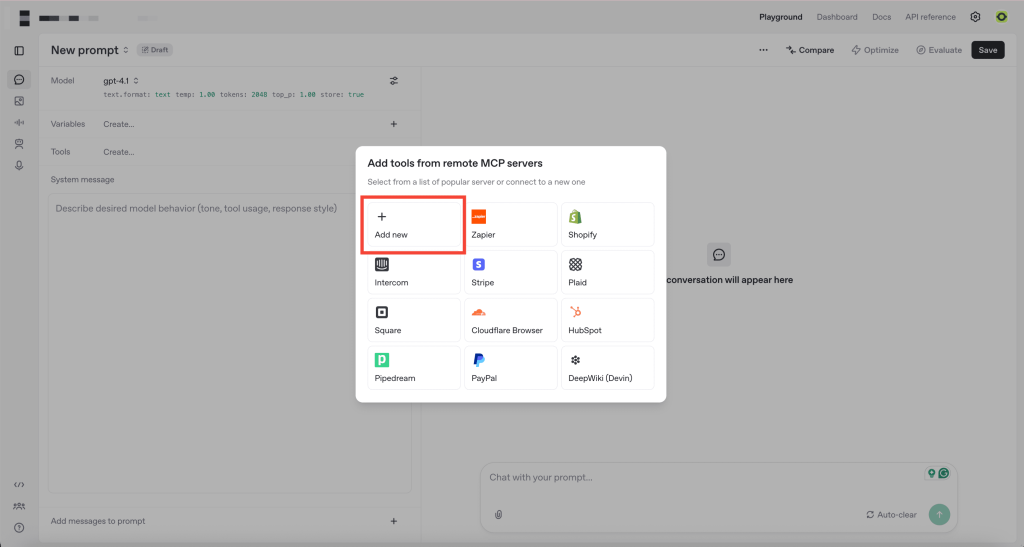Select the Pipedream server tile
This screenshot has width=1024, height=547.
[413, 368]
